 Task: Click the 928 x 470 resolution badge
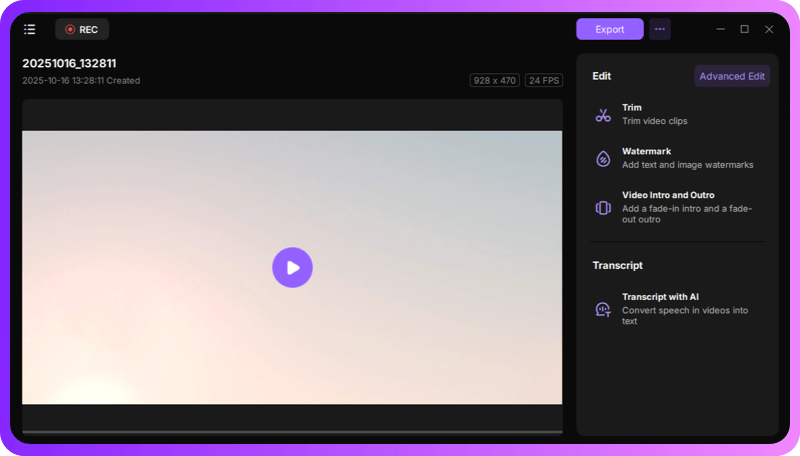494,81
